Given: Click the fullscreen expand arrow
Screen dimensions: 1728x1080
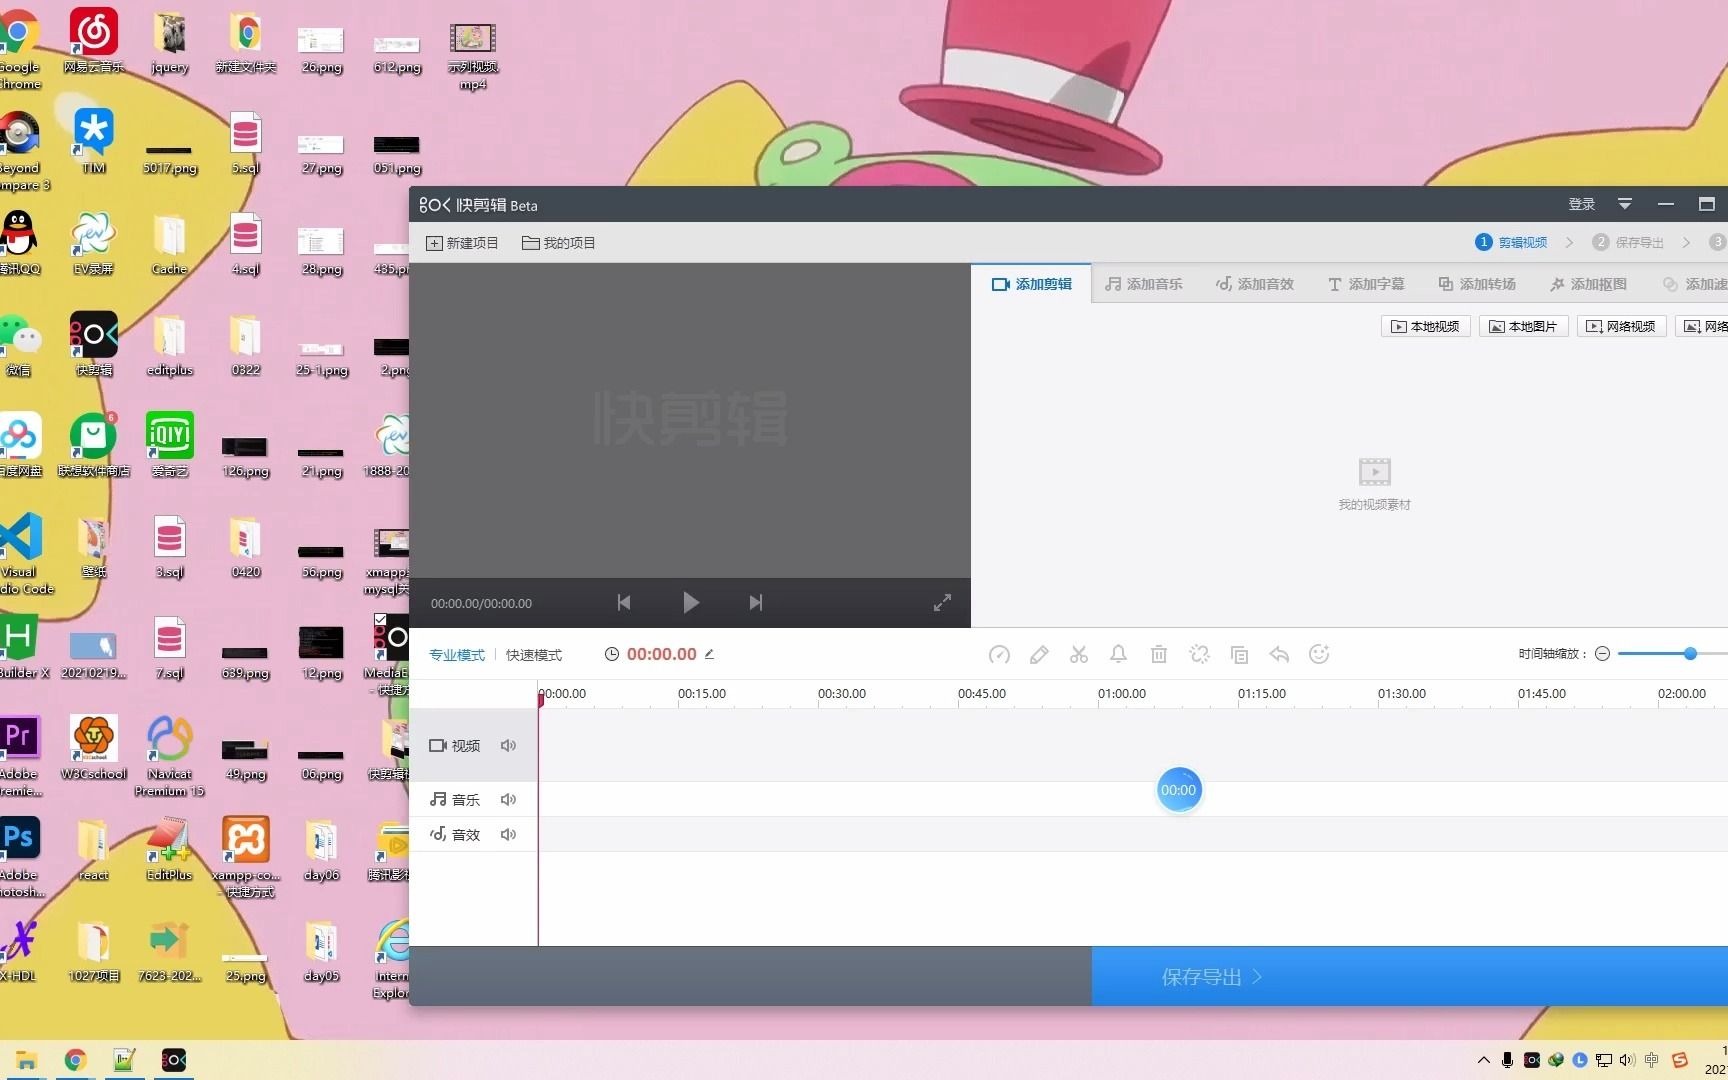Looking at the screenshot, I should click(941, 602).
